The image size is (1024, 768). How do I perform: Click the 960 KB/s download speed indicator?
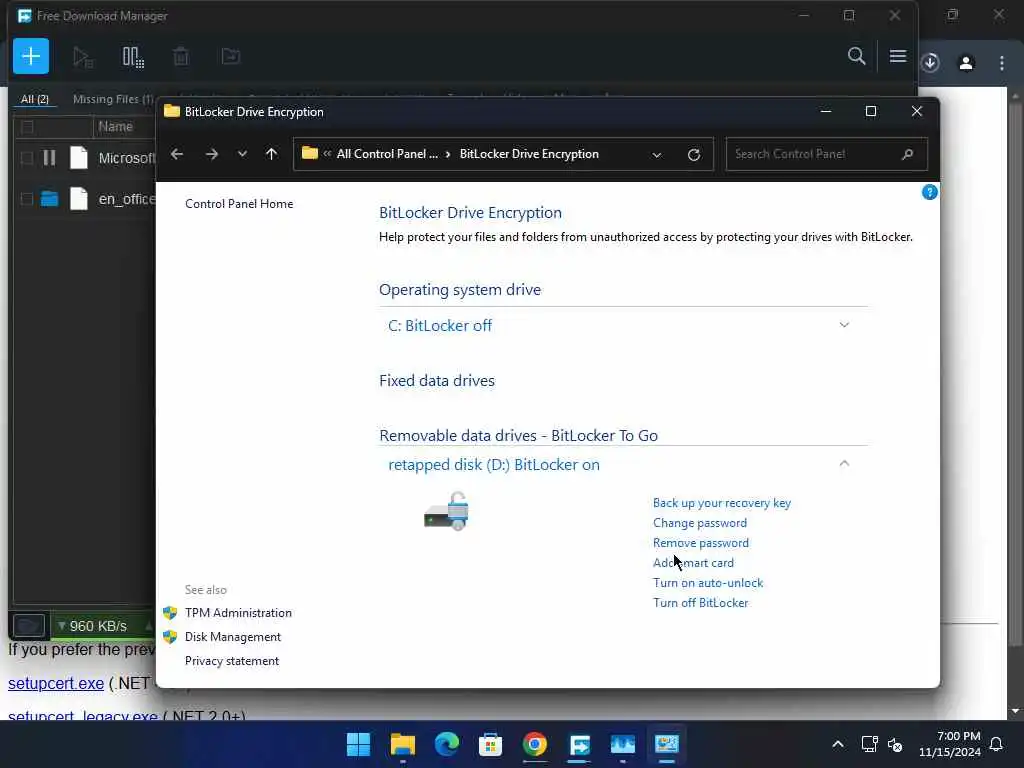pos(98,626)
